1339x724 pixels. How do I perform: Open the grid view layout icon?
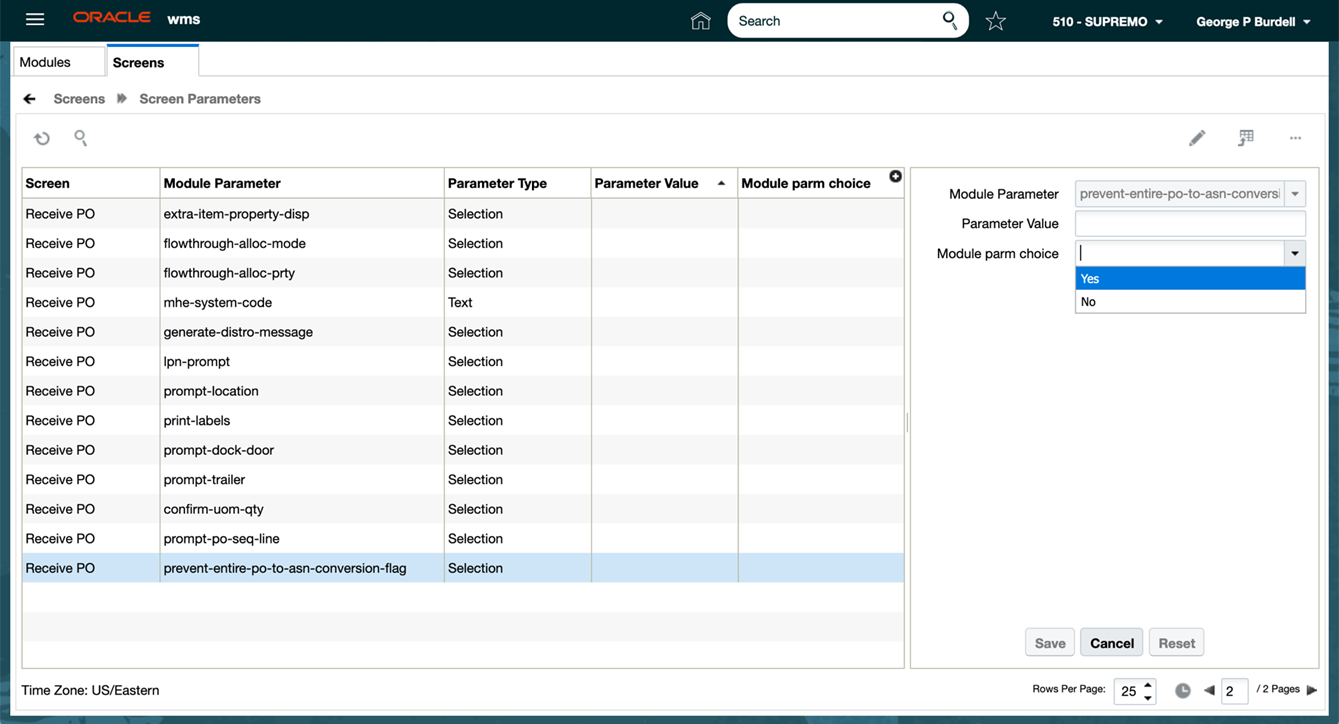click(1246, 138)
